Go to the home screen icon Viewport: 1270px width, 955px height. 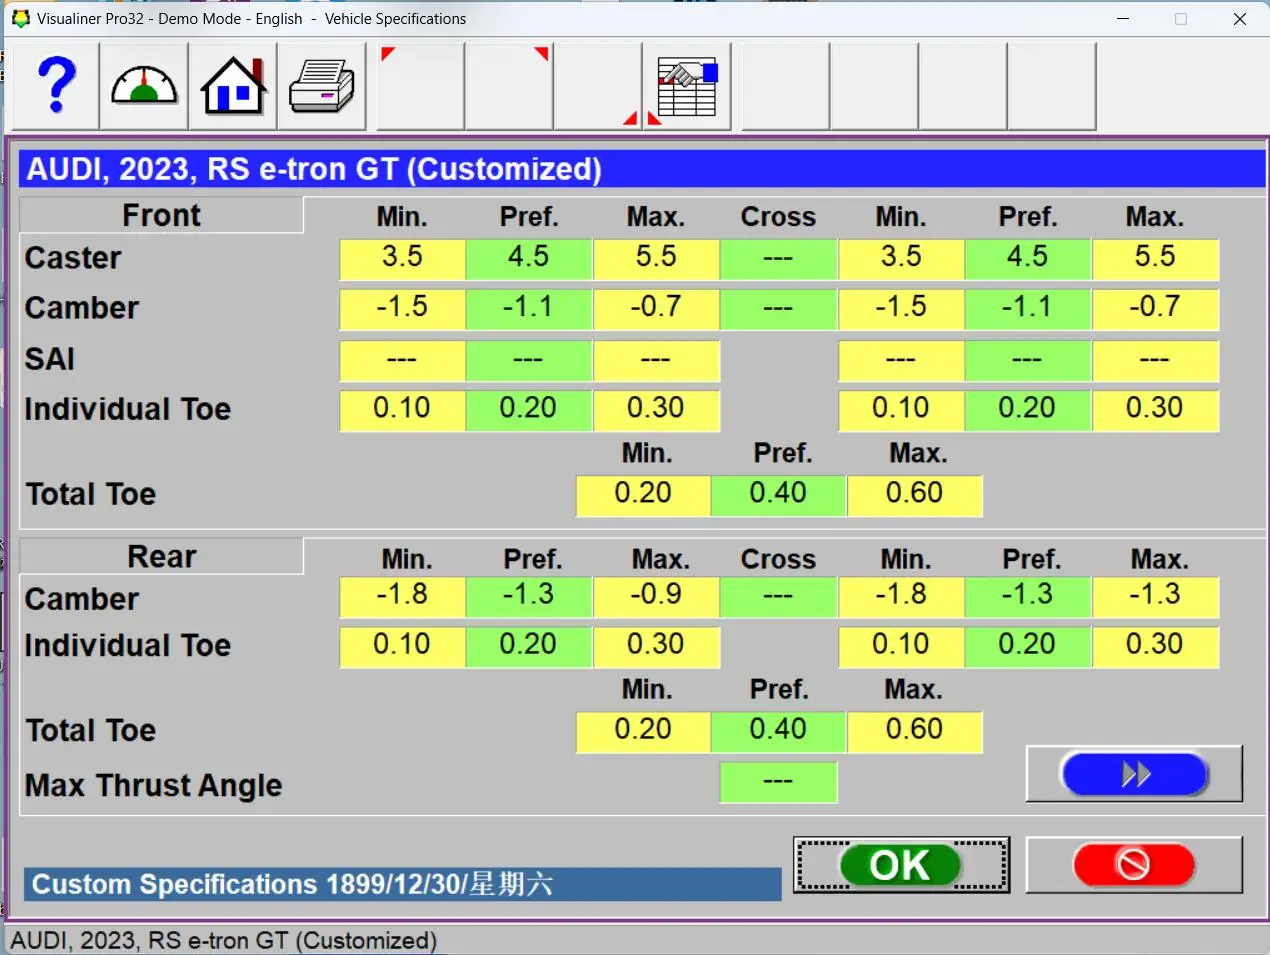pyautogui.click(x=233, y=86)
